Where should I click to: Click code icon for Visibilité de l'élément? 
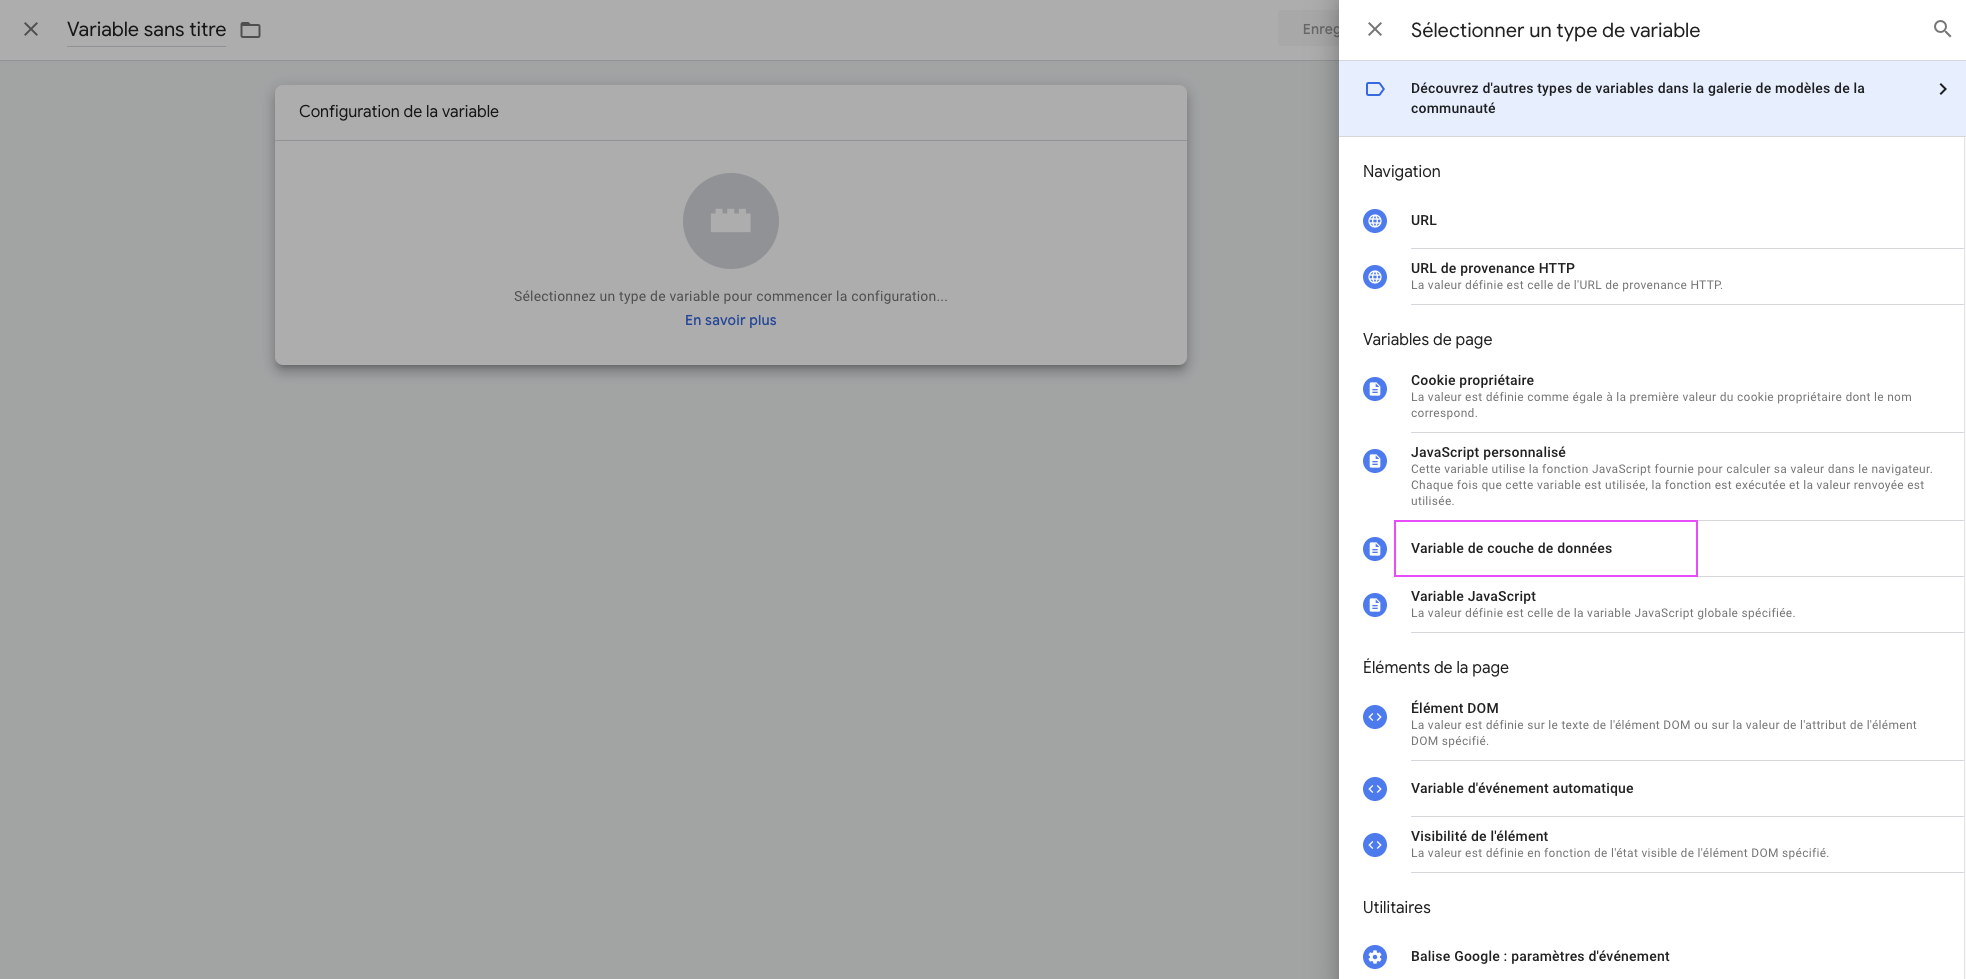coord(1375,845)
